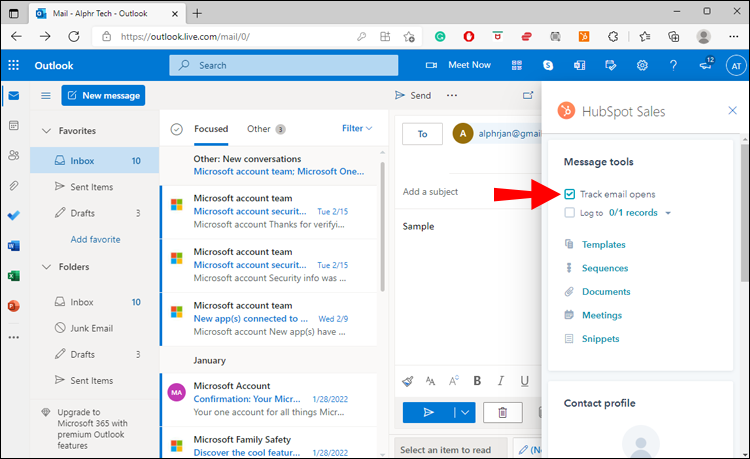
Task: Open Inbox under Favorites
Action: click(95, 161)
